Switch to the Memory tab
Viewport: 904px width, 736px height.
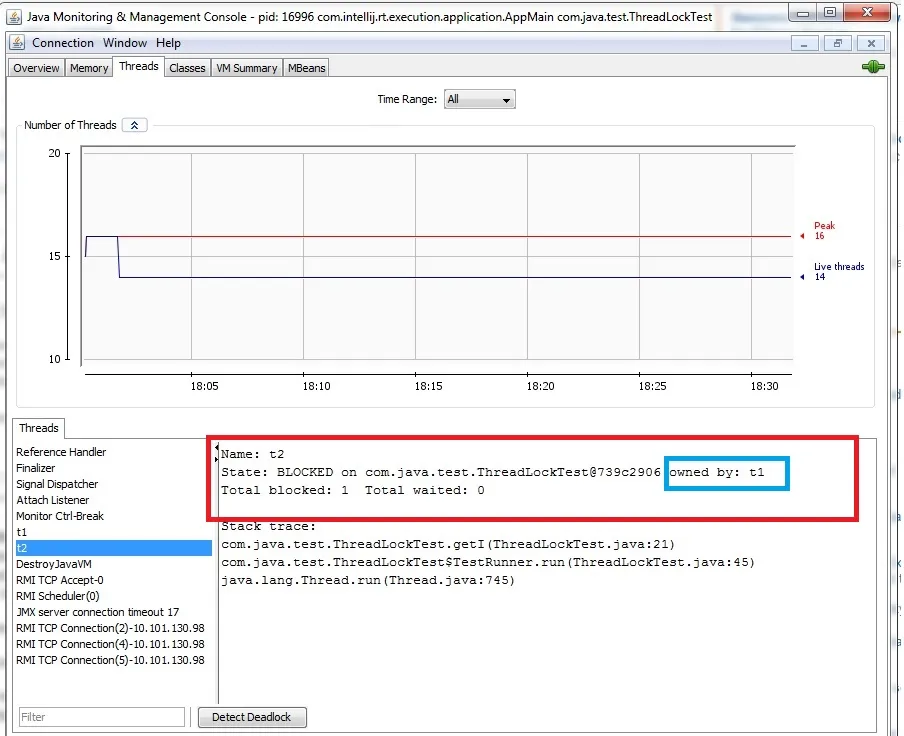coord(89,68)
